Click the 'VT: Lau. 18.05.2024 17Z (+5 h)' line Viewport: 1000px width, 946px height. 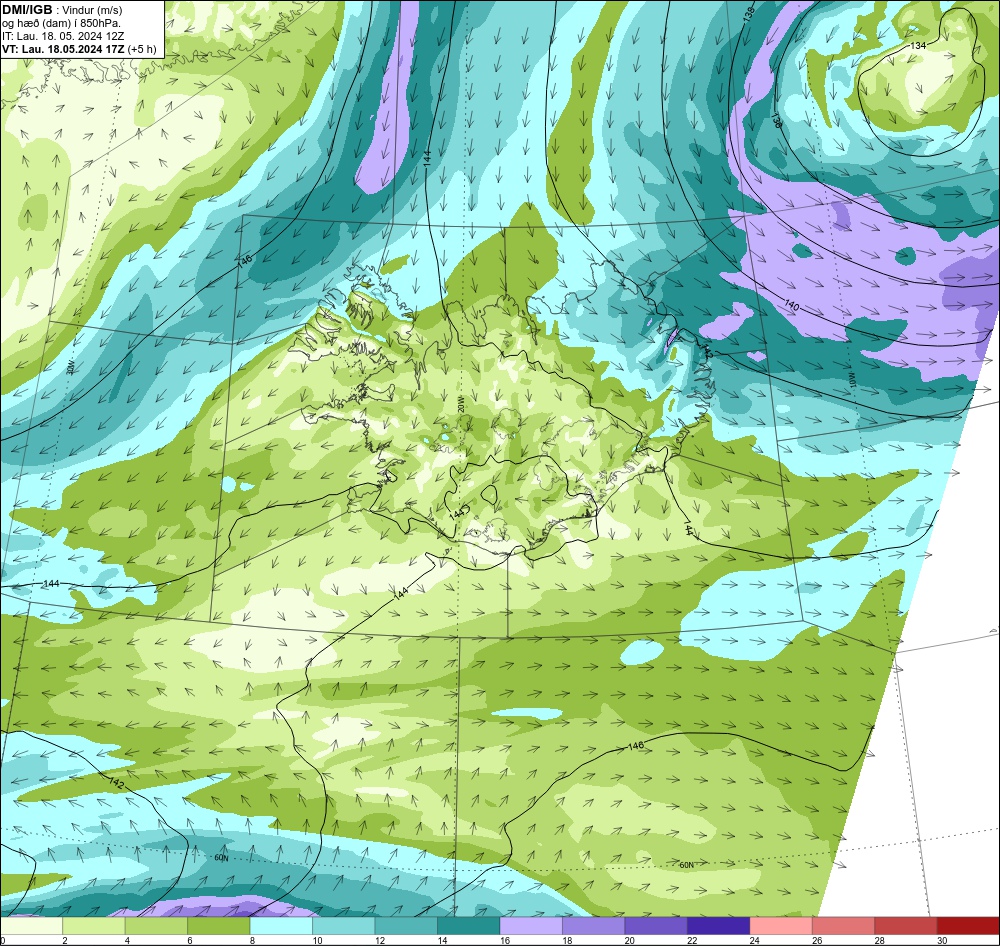pyautogui.click(x=79, y=49)
